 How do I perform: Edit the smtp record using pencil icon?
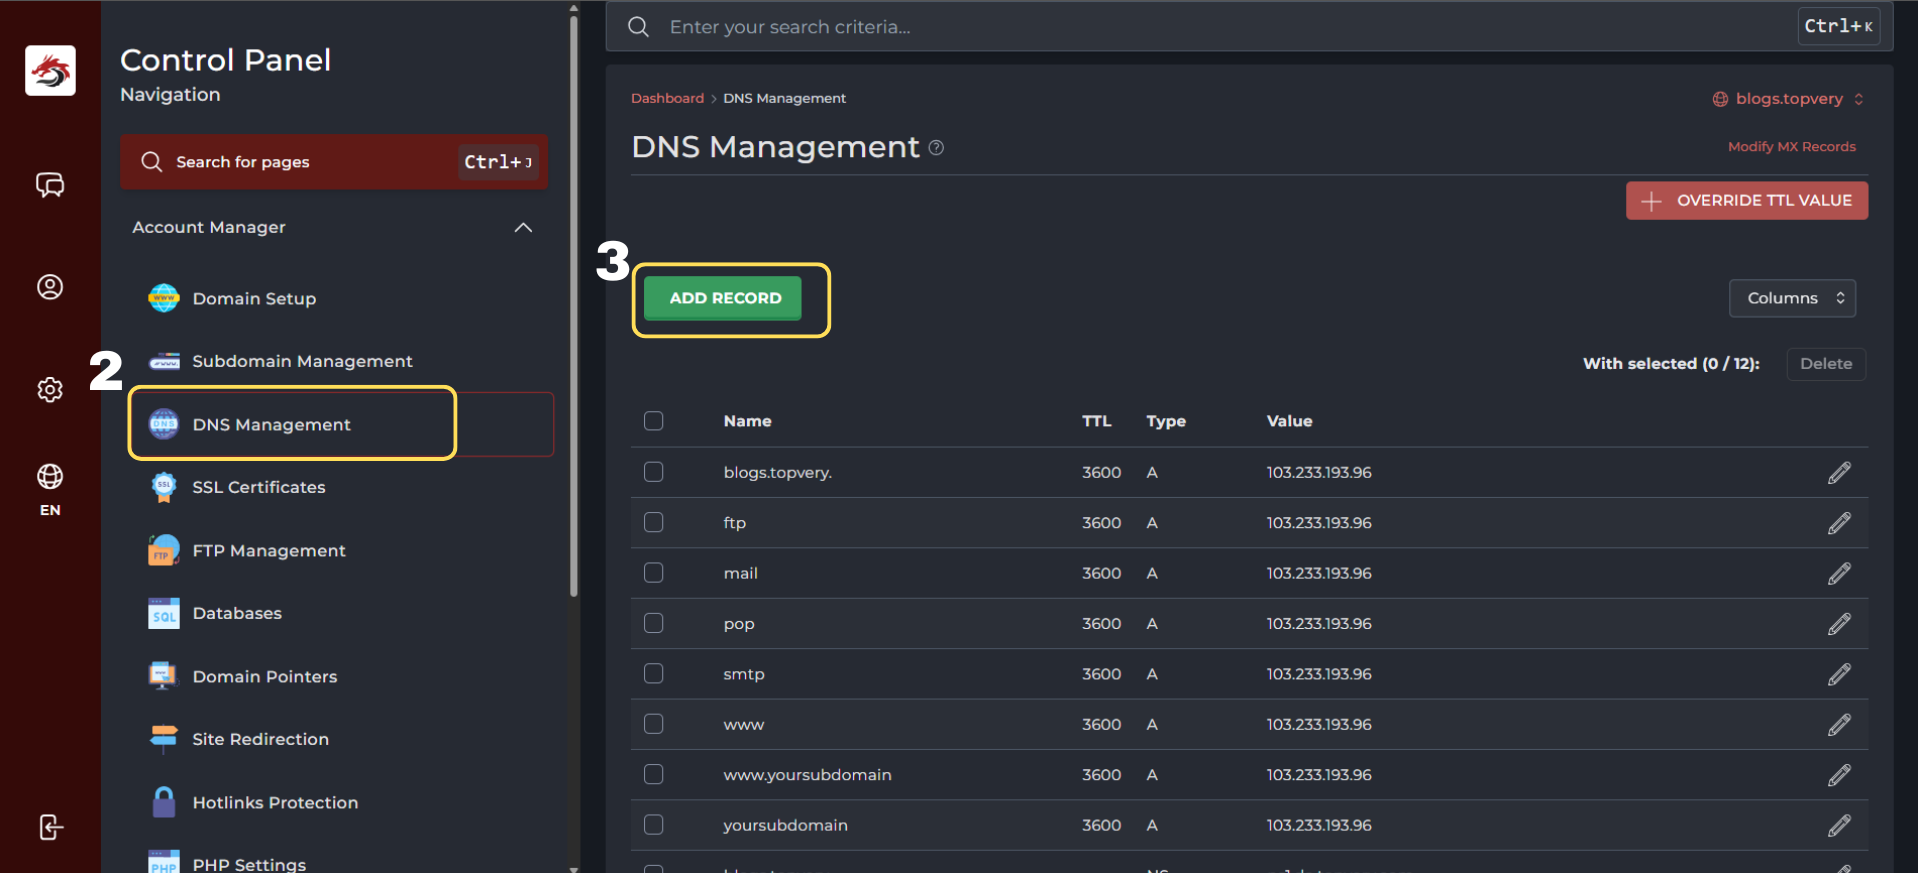(1839, 674)
